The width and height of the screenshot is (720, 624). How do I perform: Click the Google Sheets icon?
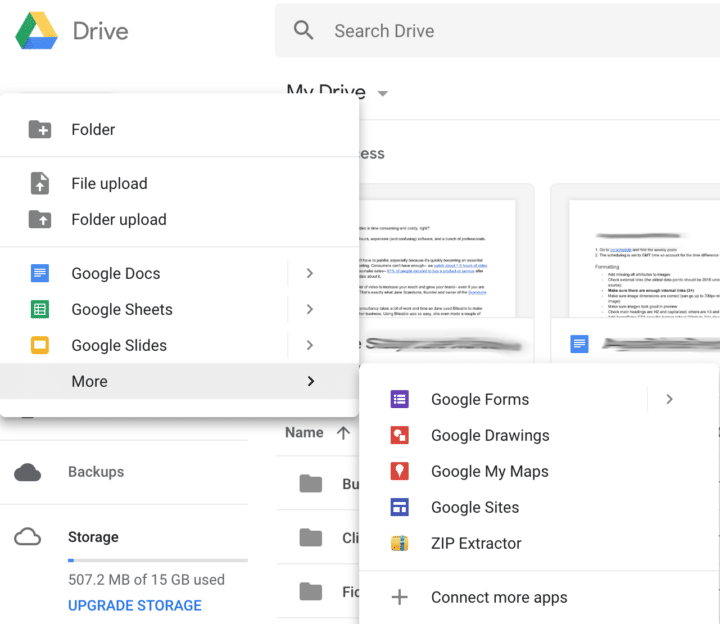pos(40,309)
